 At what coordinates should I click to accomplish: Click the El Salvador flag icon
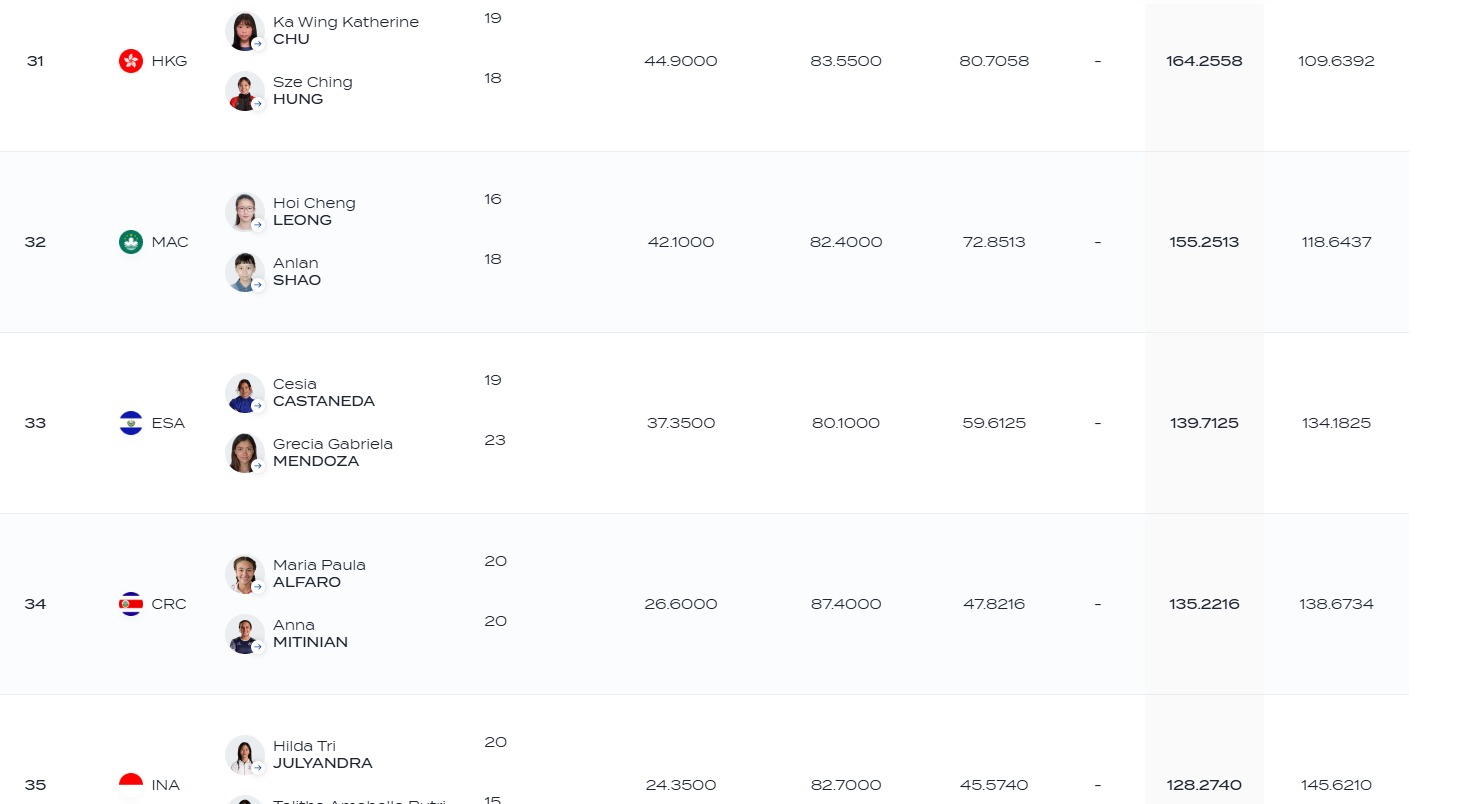tap(131, 423)
